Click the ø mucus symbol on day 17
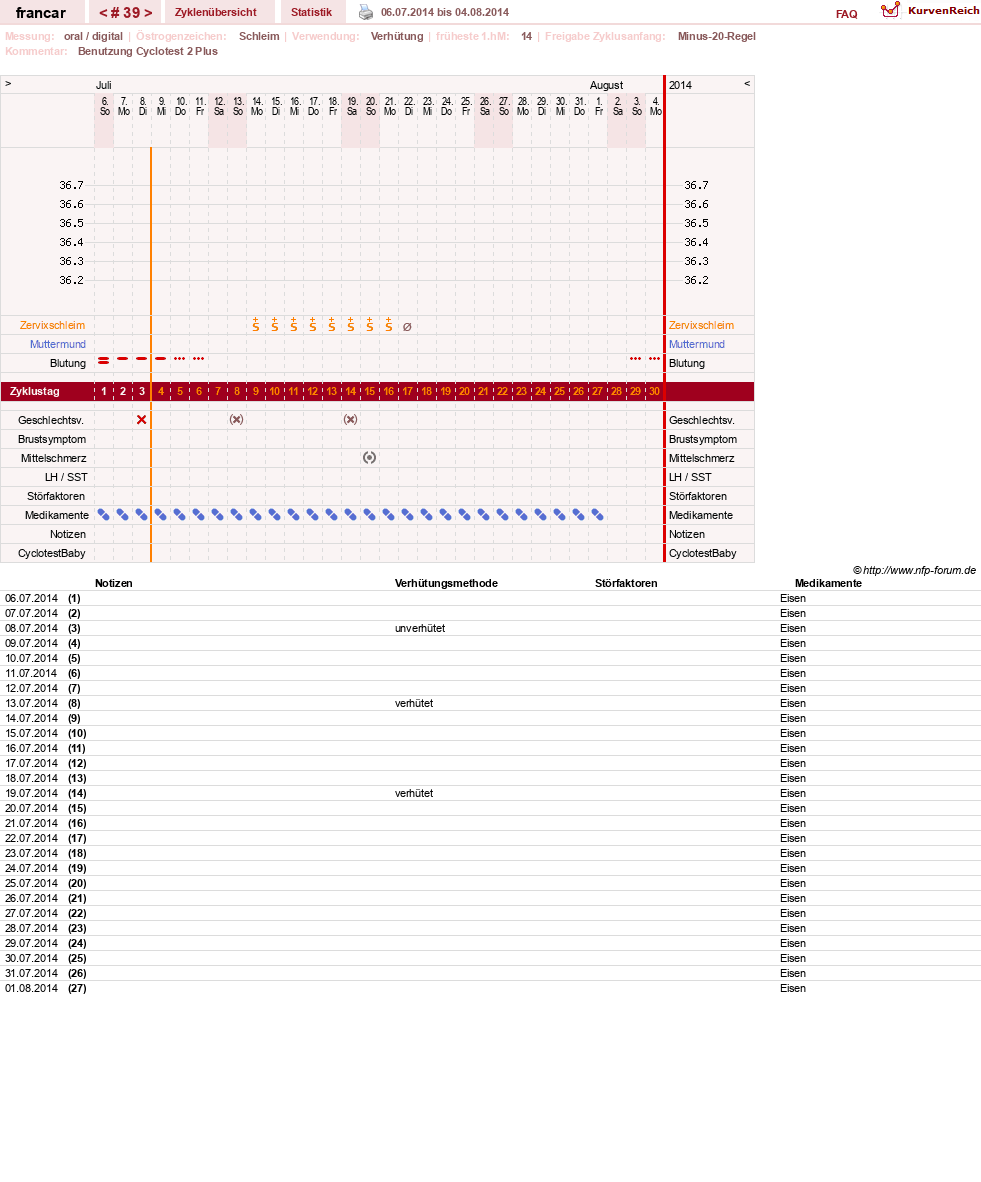Image resolution: width=981 pixels, height=1182 pixels. pos(407,326)
